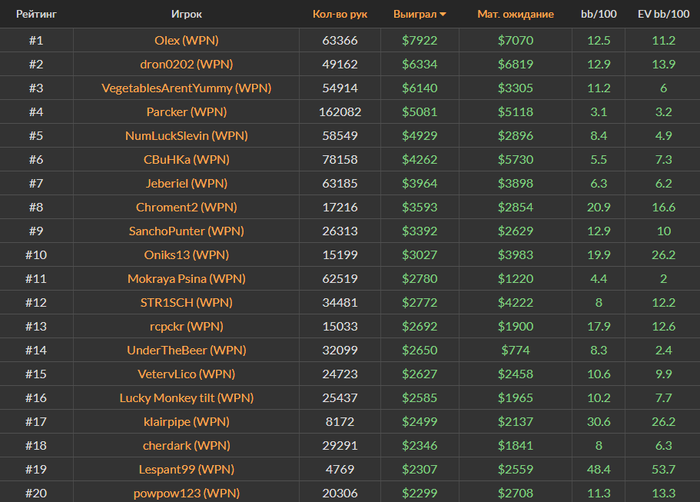
Task: Click the bb/100 column header
Action: (x=599, y=14)
